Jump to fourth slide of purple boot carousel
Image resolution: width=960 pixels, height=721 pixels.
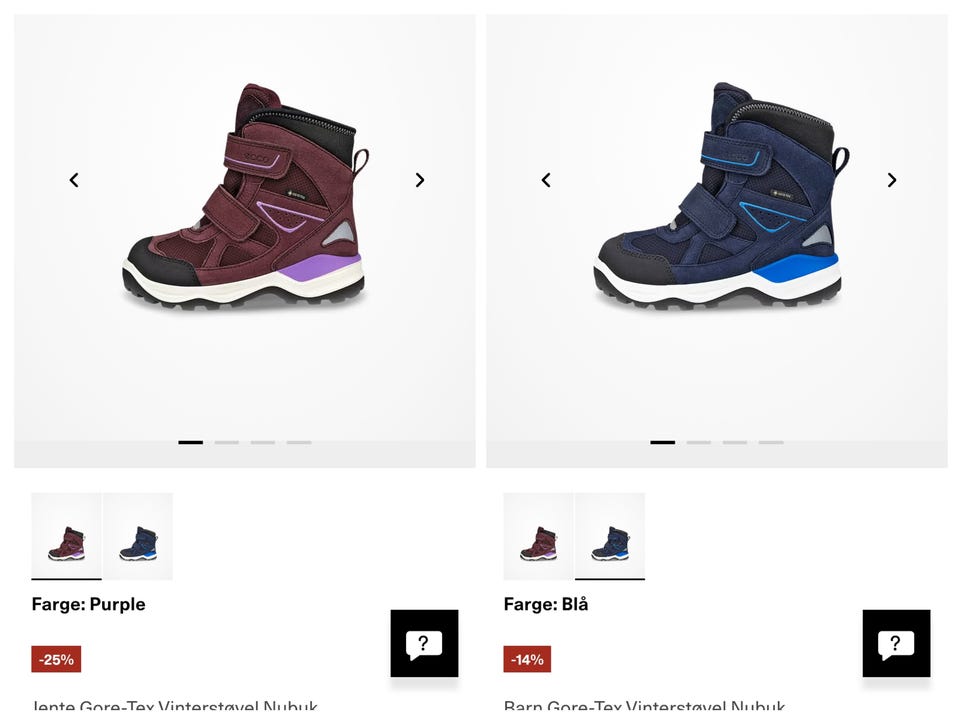[299, 442]
